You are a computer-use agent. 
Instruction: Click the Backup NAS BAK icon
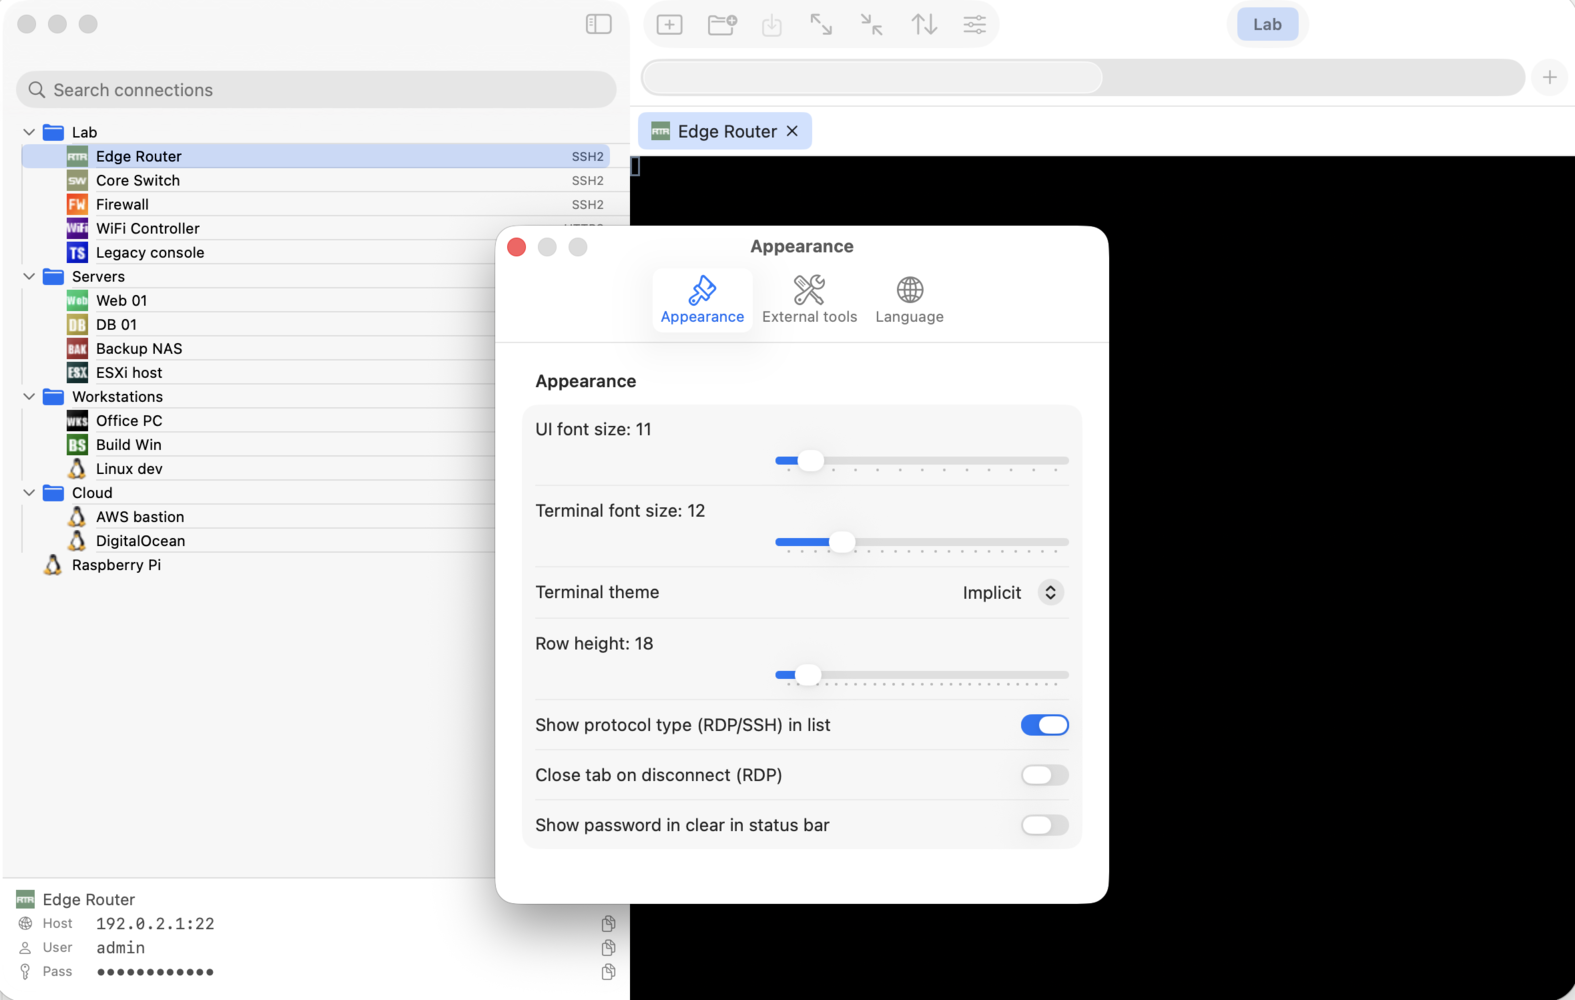[x=77, y=348]
